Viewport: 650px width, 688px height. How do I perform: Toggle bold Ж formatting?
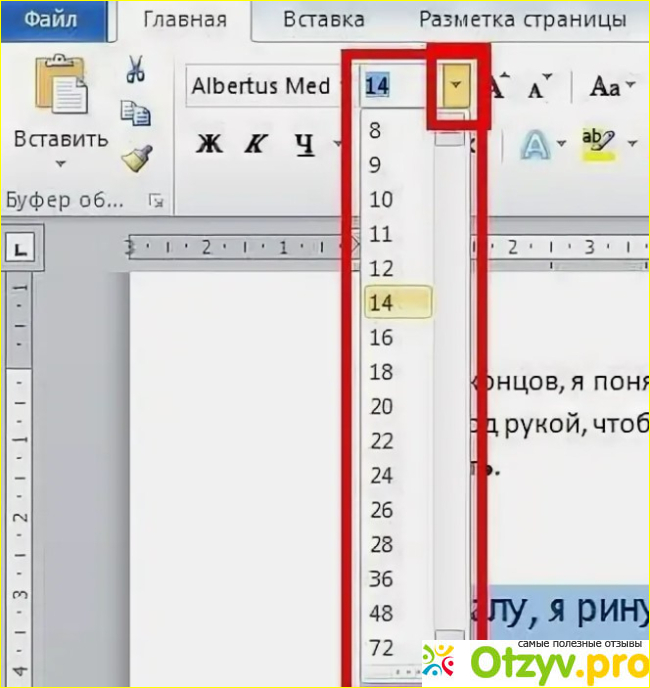point(208,145)
